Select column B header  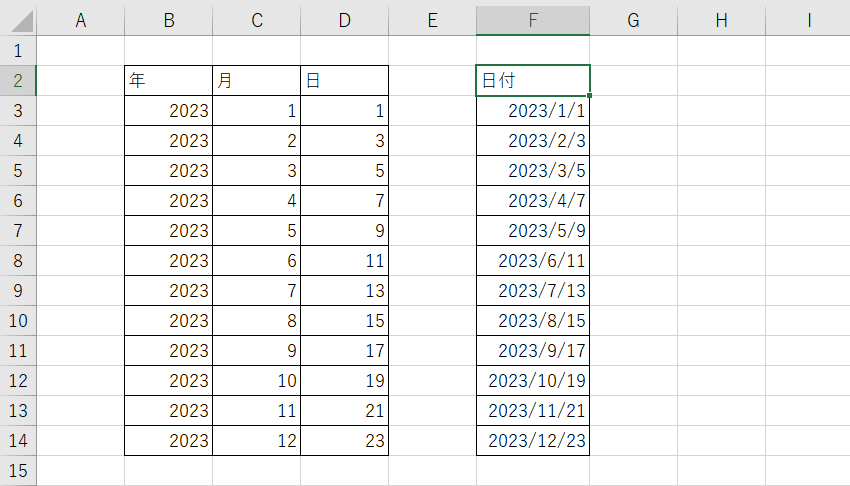tap(168, 20)
